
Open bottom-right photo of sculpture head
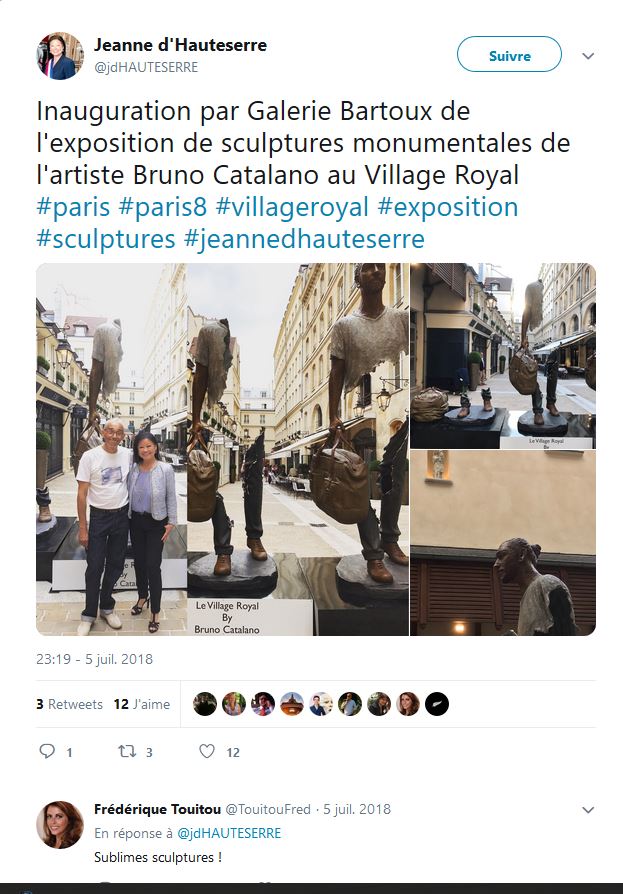[x=503, y=543]
